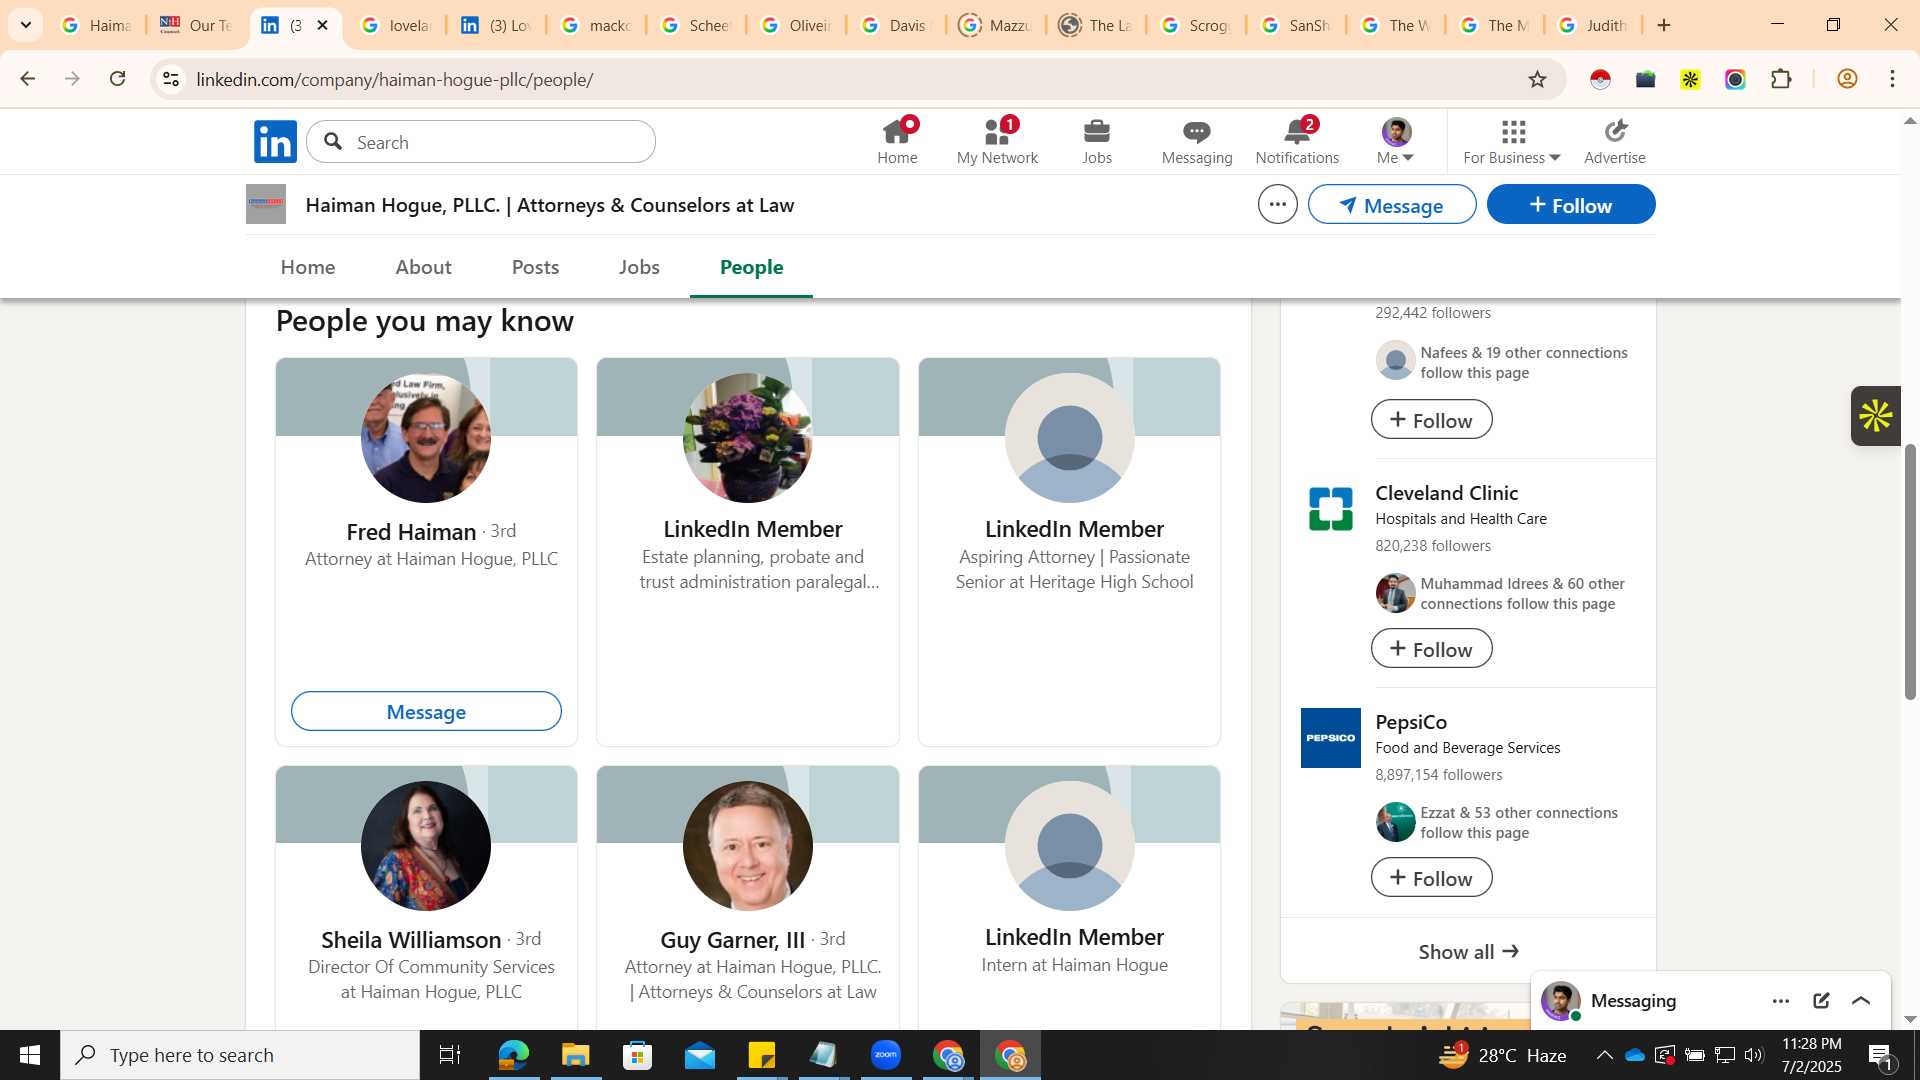This screenshot has height=1080, width=1920.
Task: Switch to the 'Our Te' browser tab
Action: point(196,25)
